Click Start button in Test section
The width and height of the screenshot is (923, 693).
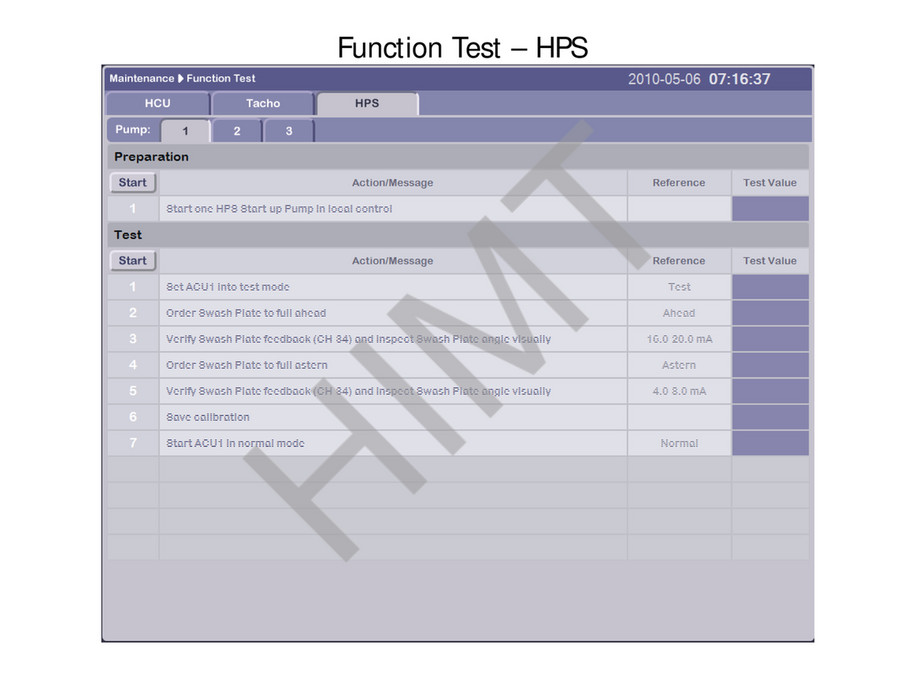tap(132, 261)
